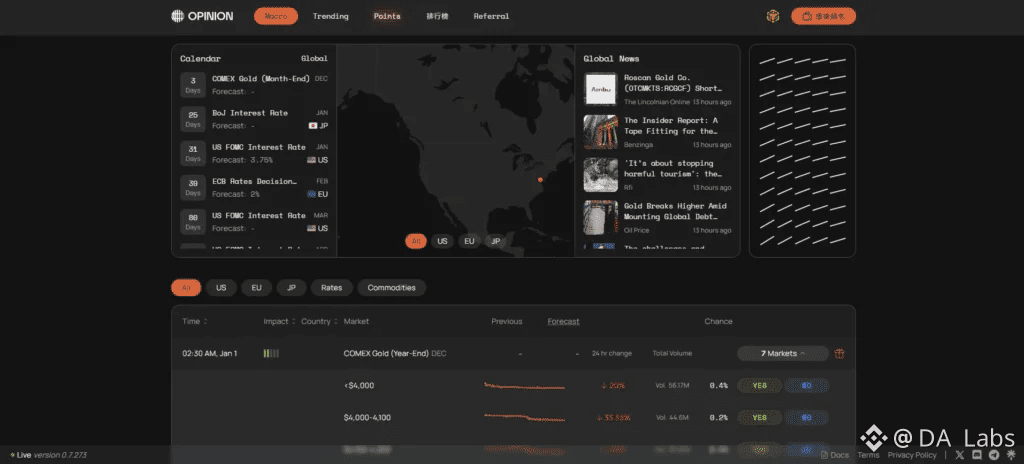This screenshot has width=1024, height=464.
Task: Open the Telegram icon in footer
Action: point(994,455)
